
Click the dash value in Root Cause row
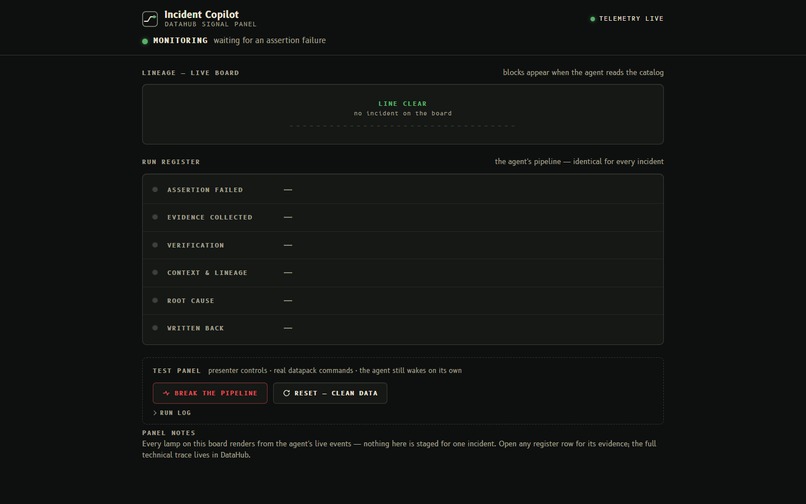point(288,300)
